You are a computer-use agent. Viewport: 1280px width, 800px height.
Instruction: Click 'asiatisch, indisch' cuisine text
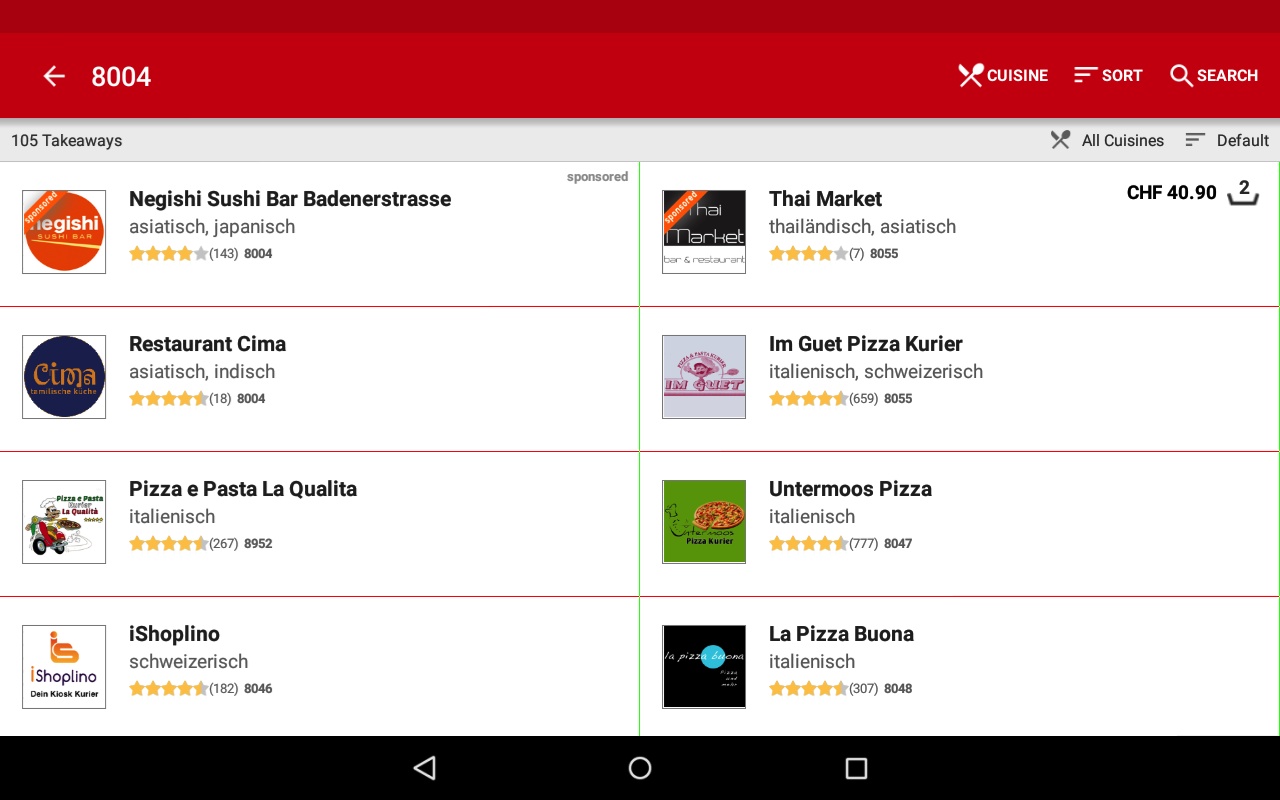pos(202,372)
